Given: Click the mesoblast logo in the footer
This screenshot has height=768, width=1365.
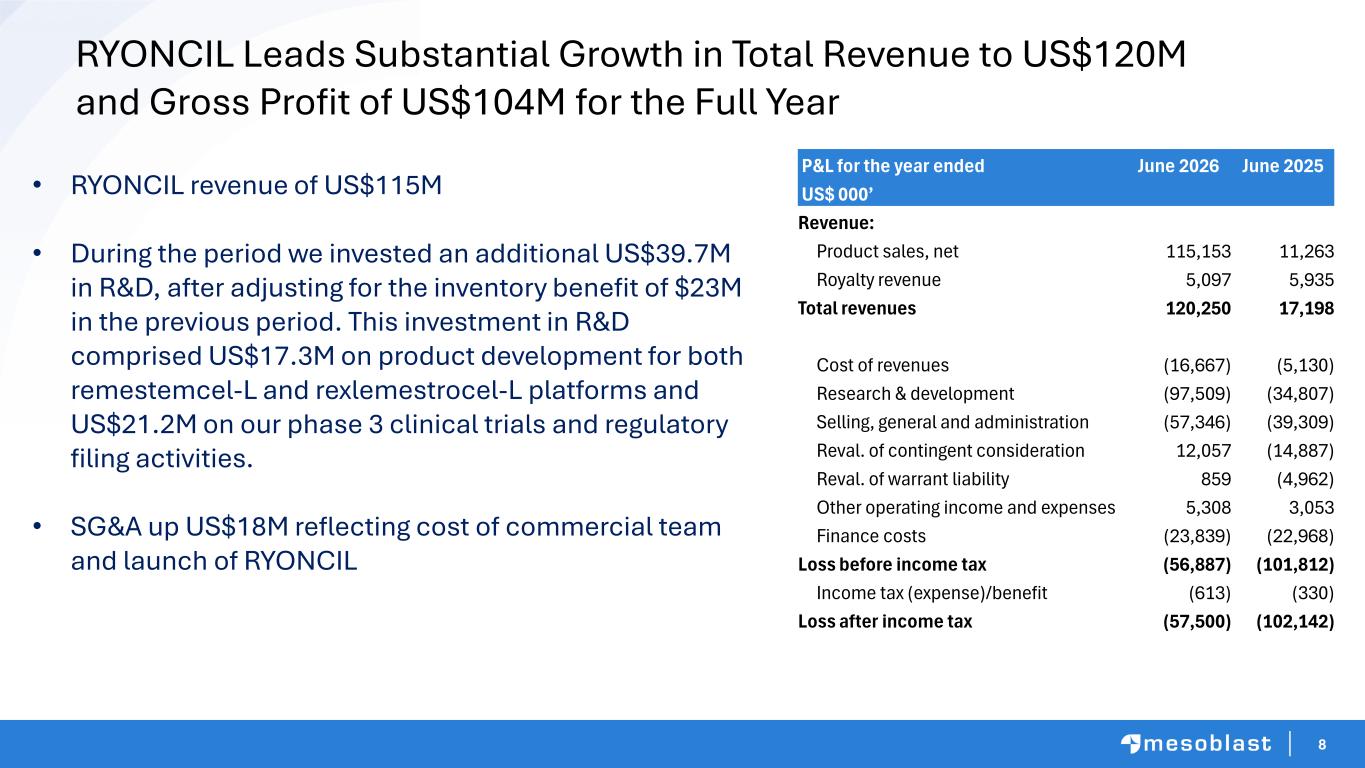Looking at the screenshot, I should [x=1195, y=744].
